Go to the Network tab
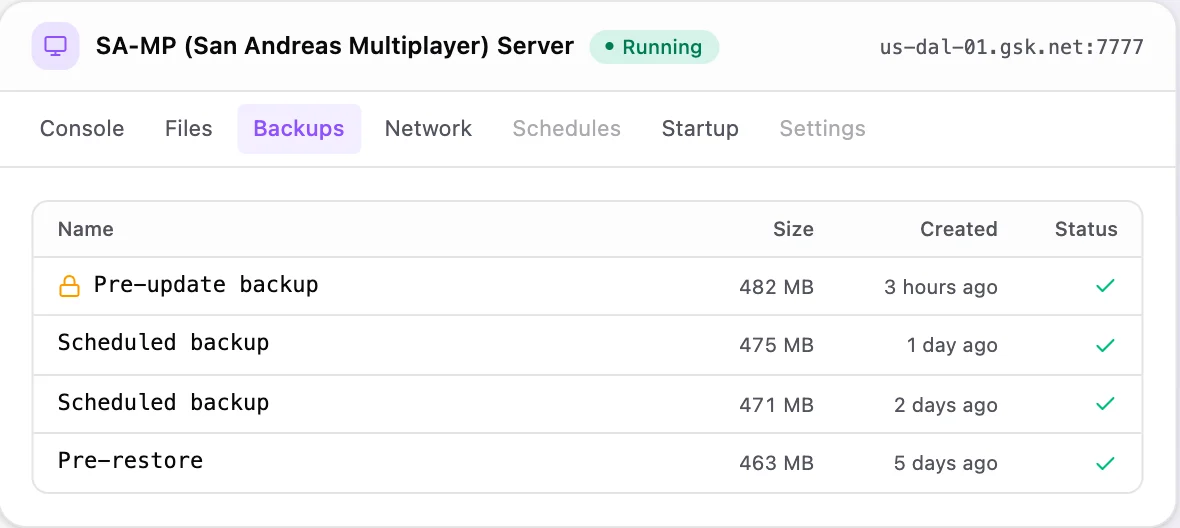1180x528 pixels. (428, 129)
